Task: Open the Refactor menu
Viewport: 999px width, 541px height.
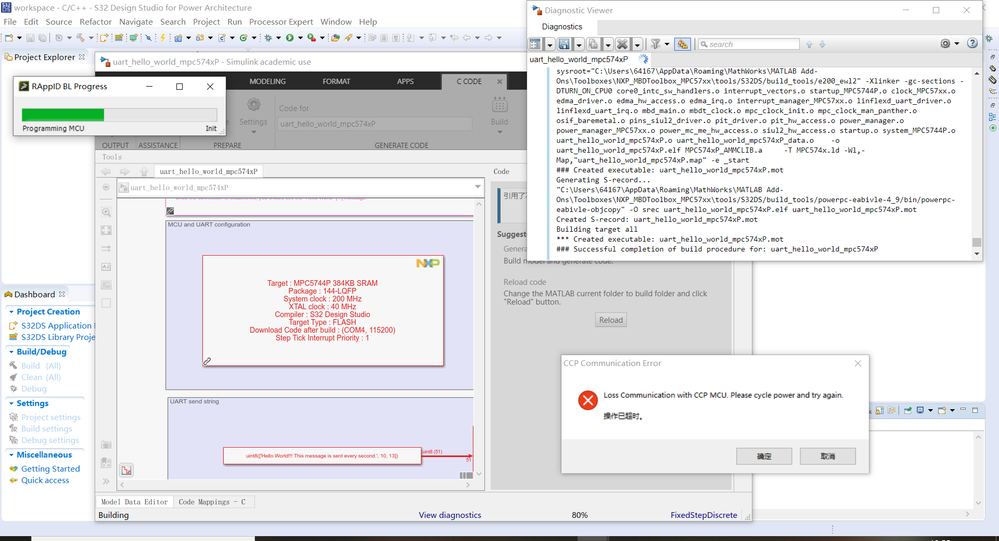Action: (x=96, y=22)
